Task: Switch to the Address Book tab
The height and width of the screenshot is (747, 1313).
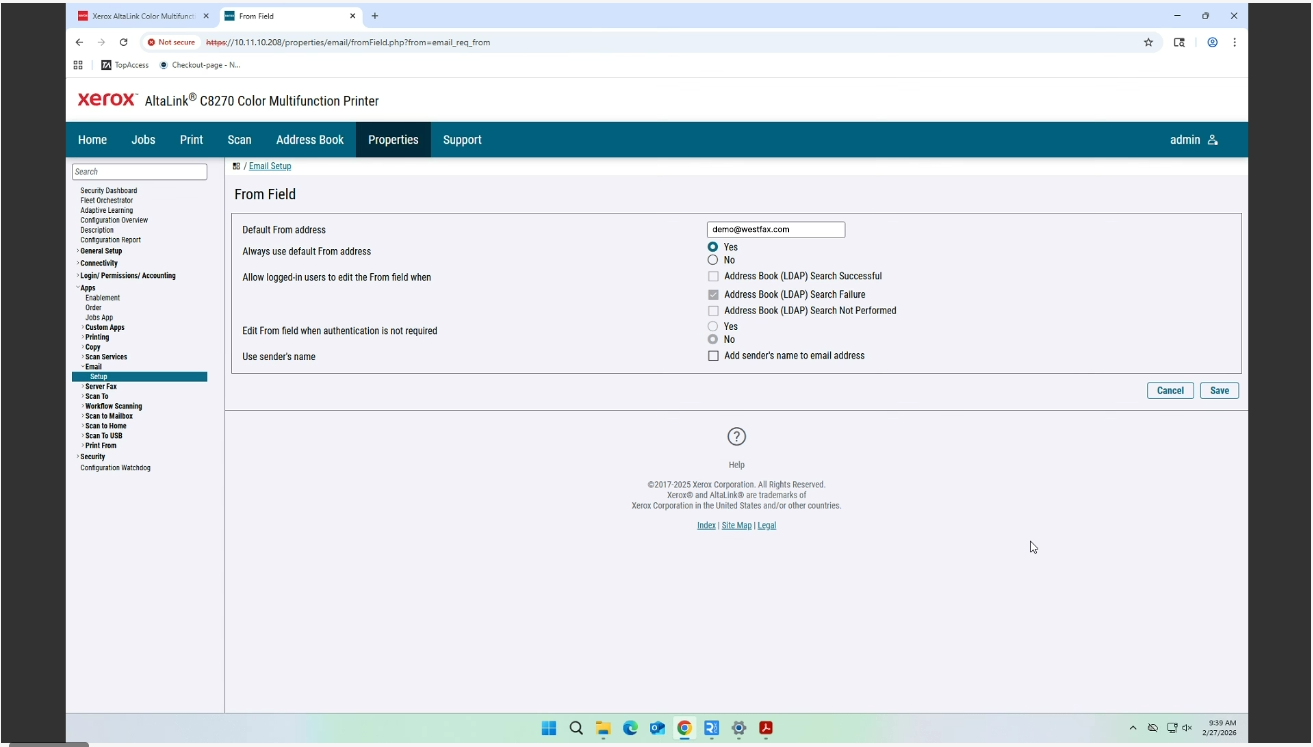Action: pos(309,139)
